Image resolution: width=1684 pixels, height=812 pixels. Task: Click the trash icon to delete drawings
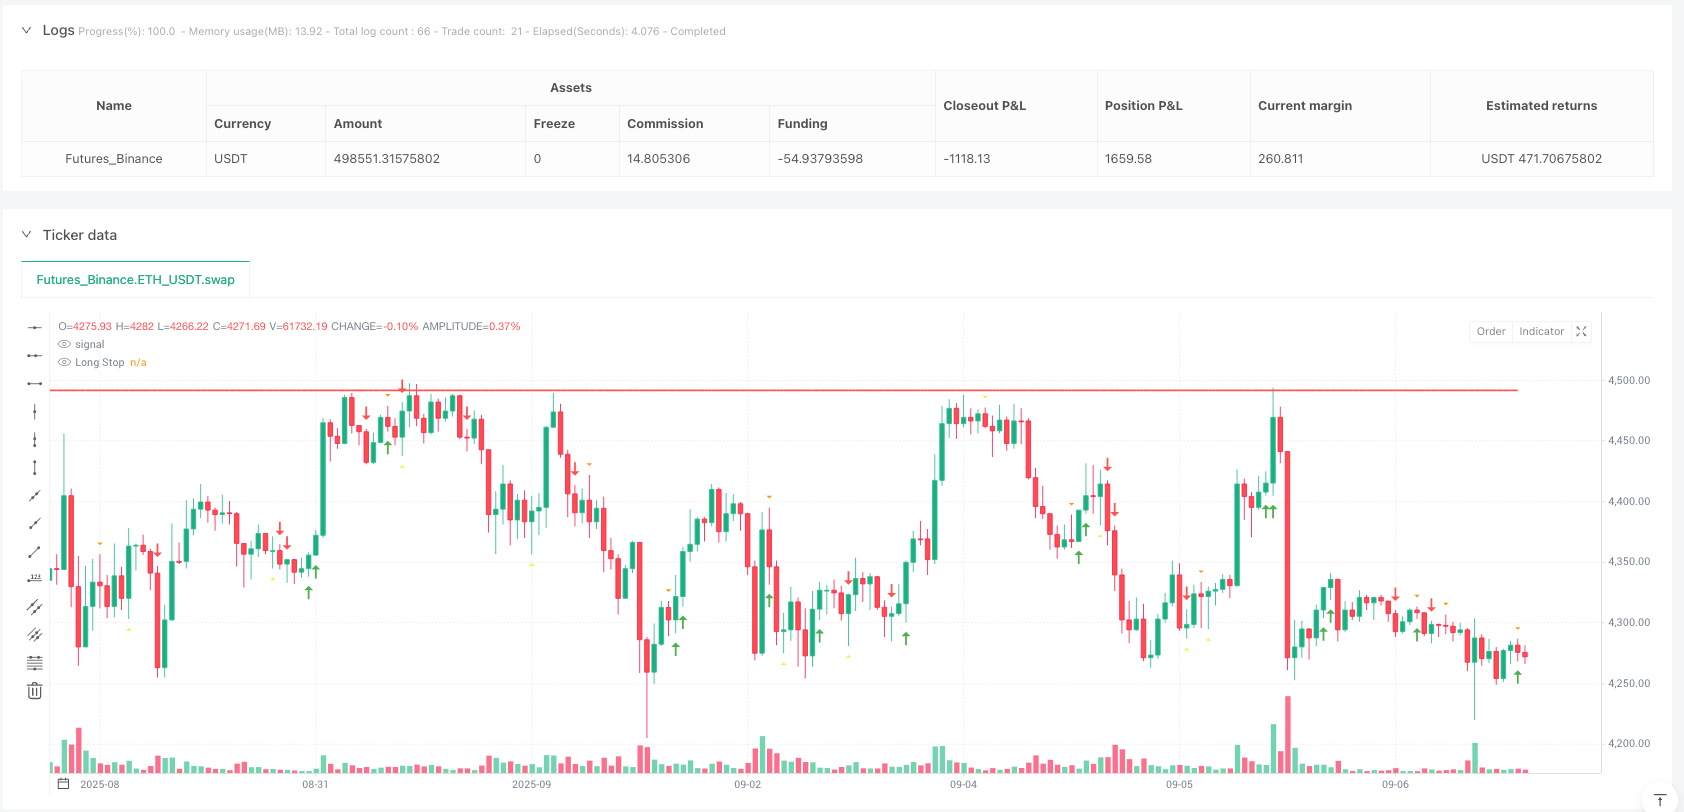[34, 690]
